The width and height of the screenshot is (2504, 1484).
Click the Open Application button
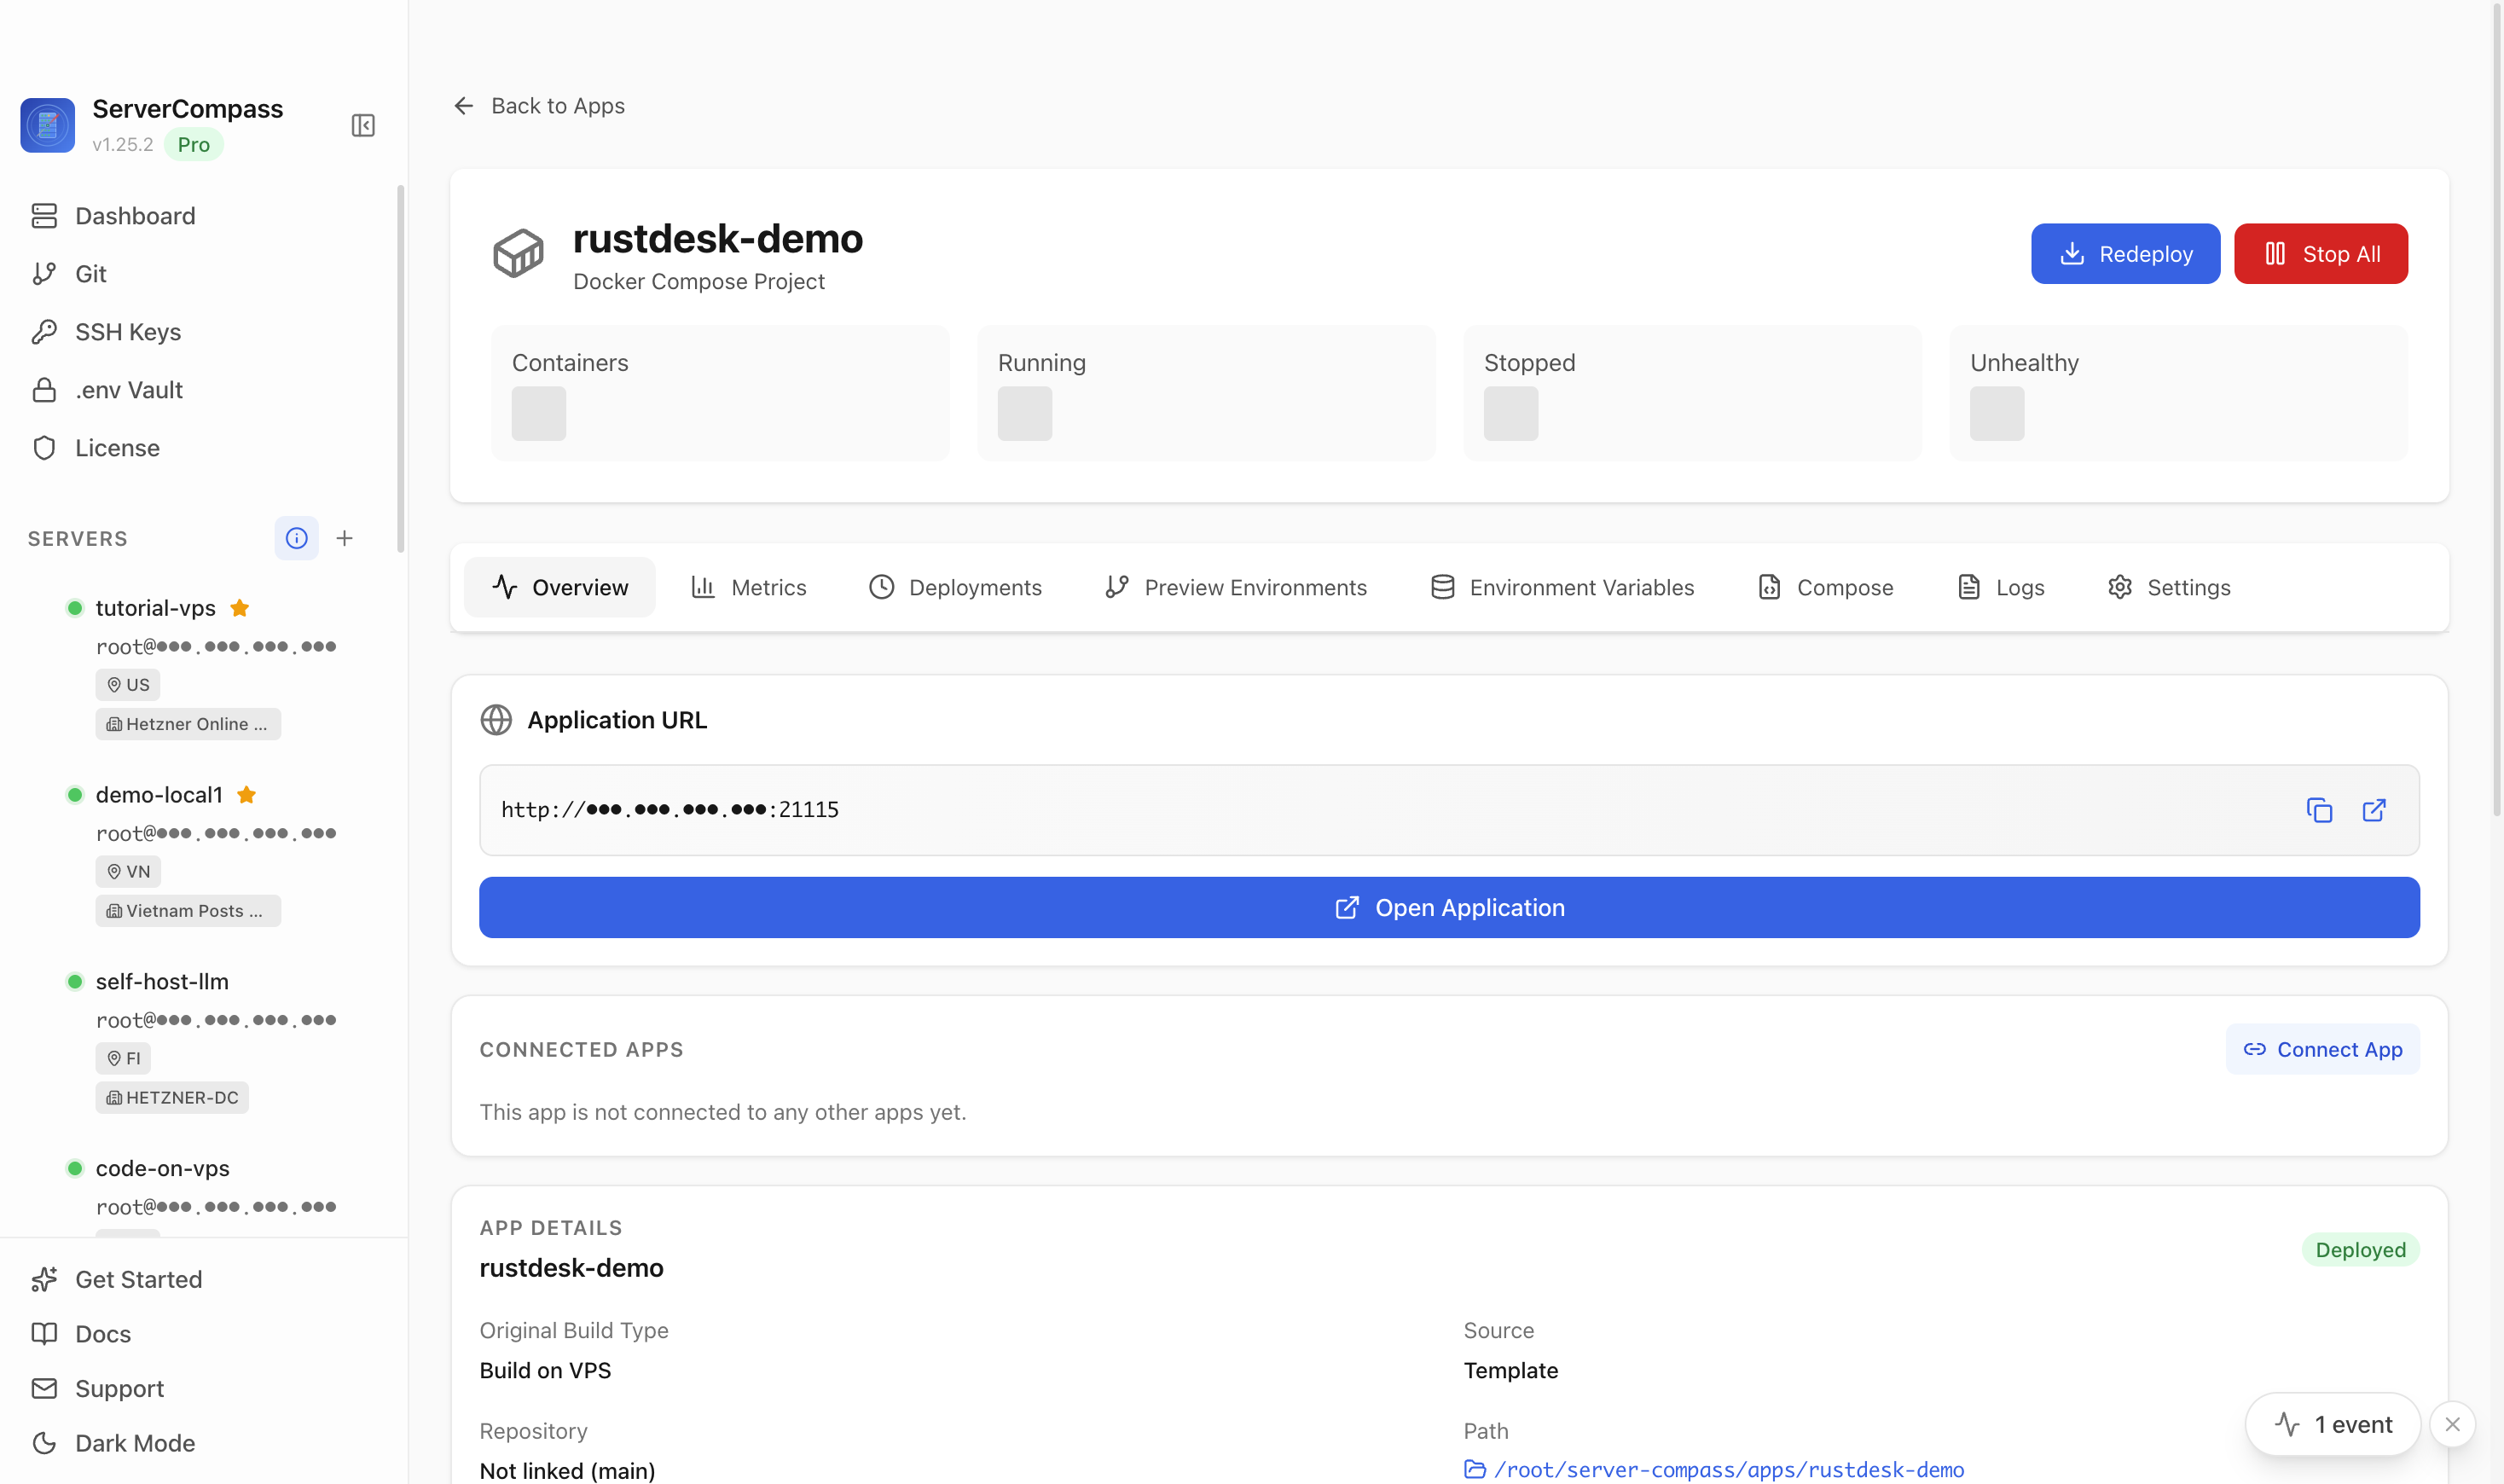tap(1449, 908)
